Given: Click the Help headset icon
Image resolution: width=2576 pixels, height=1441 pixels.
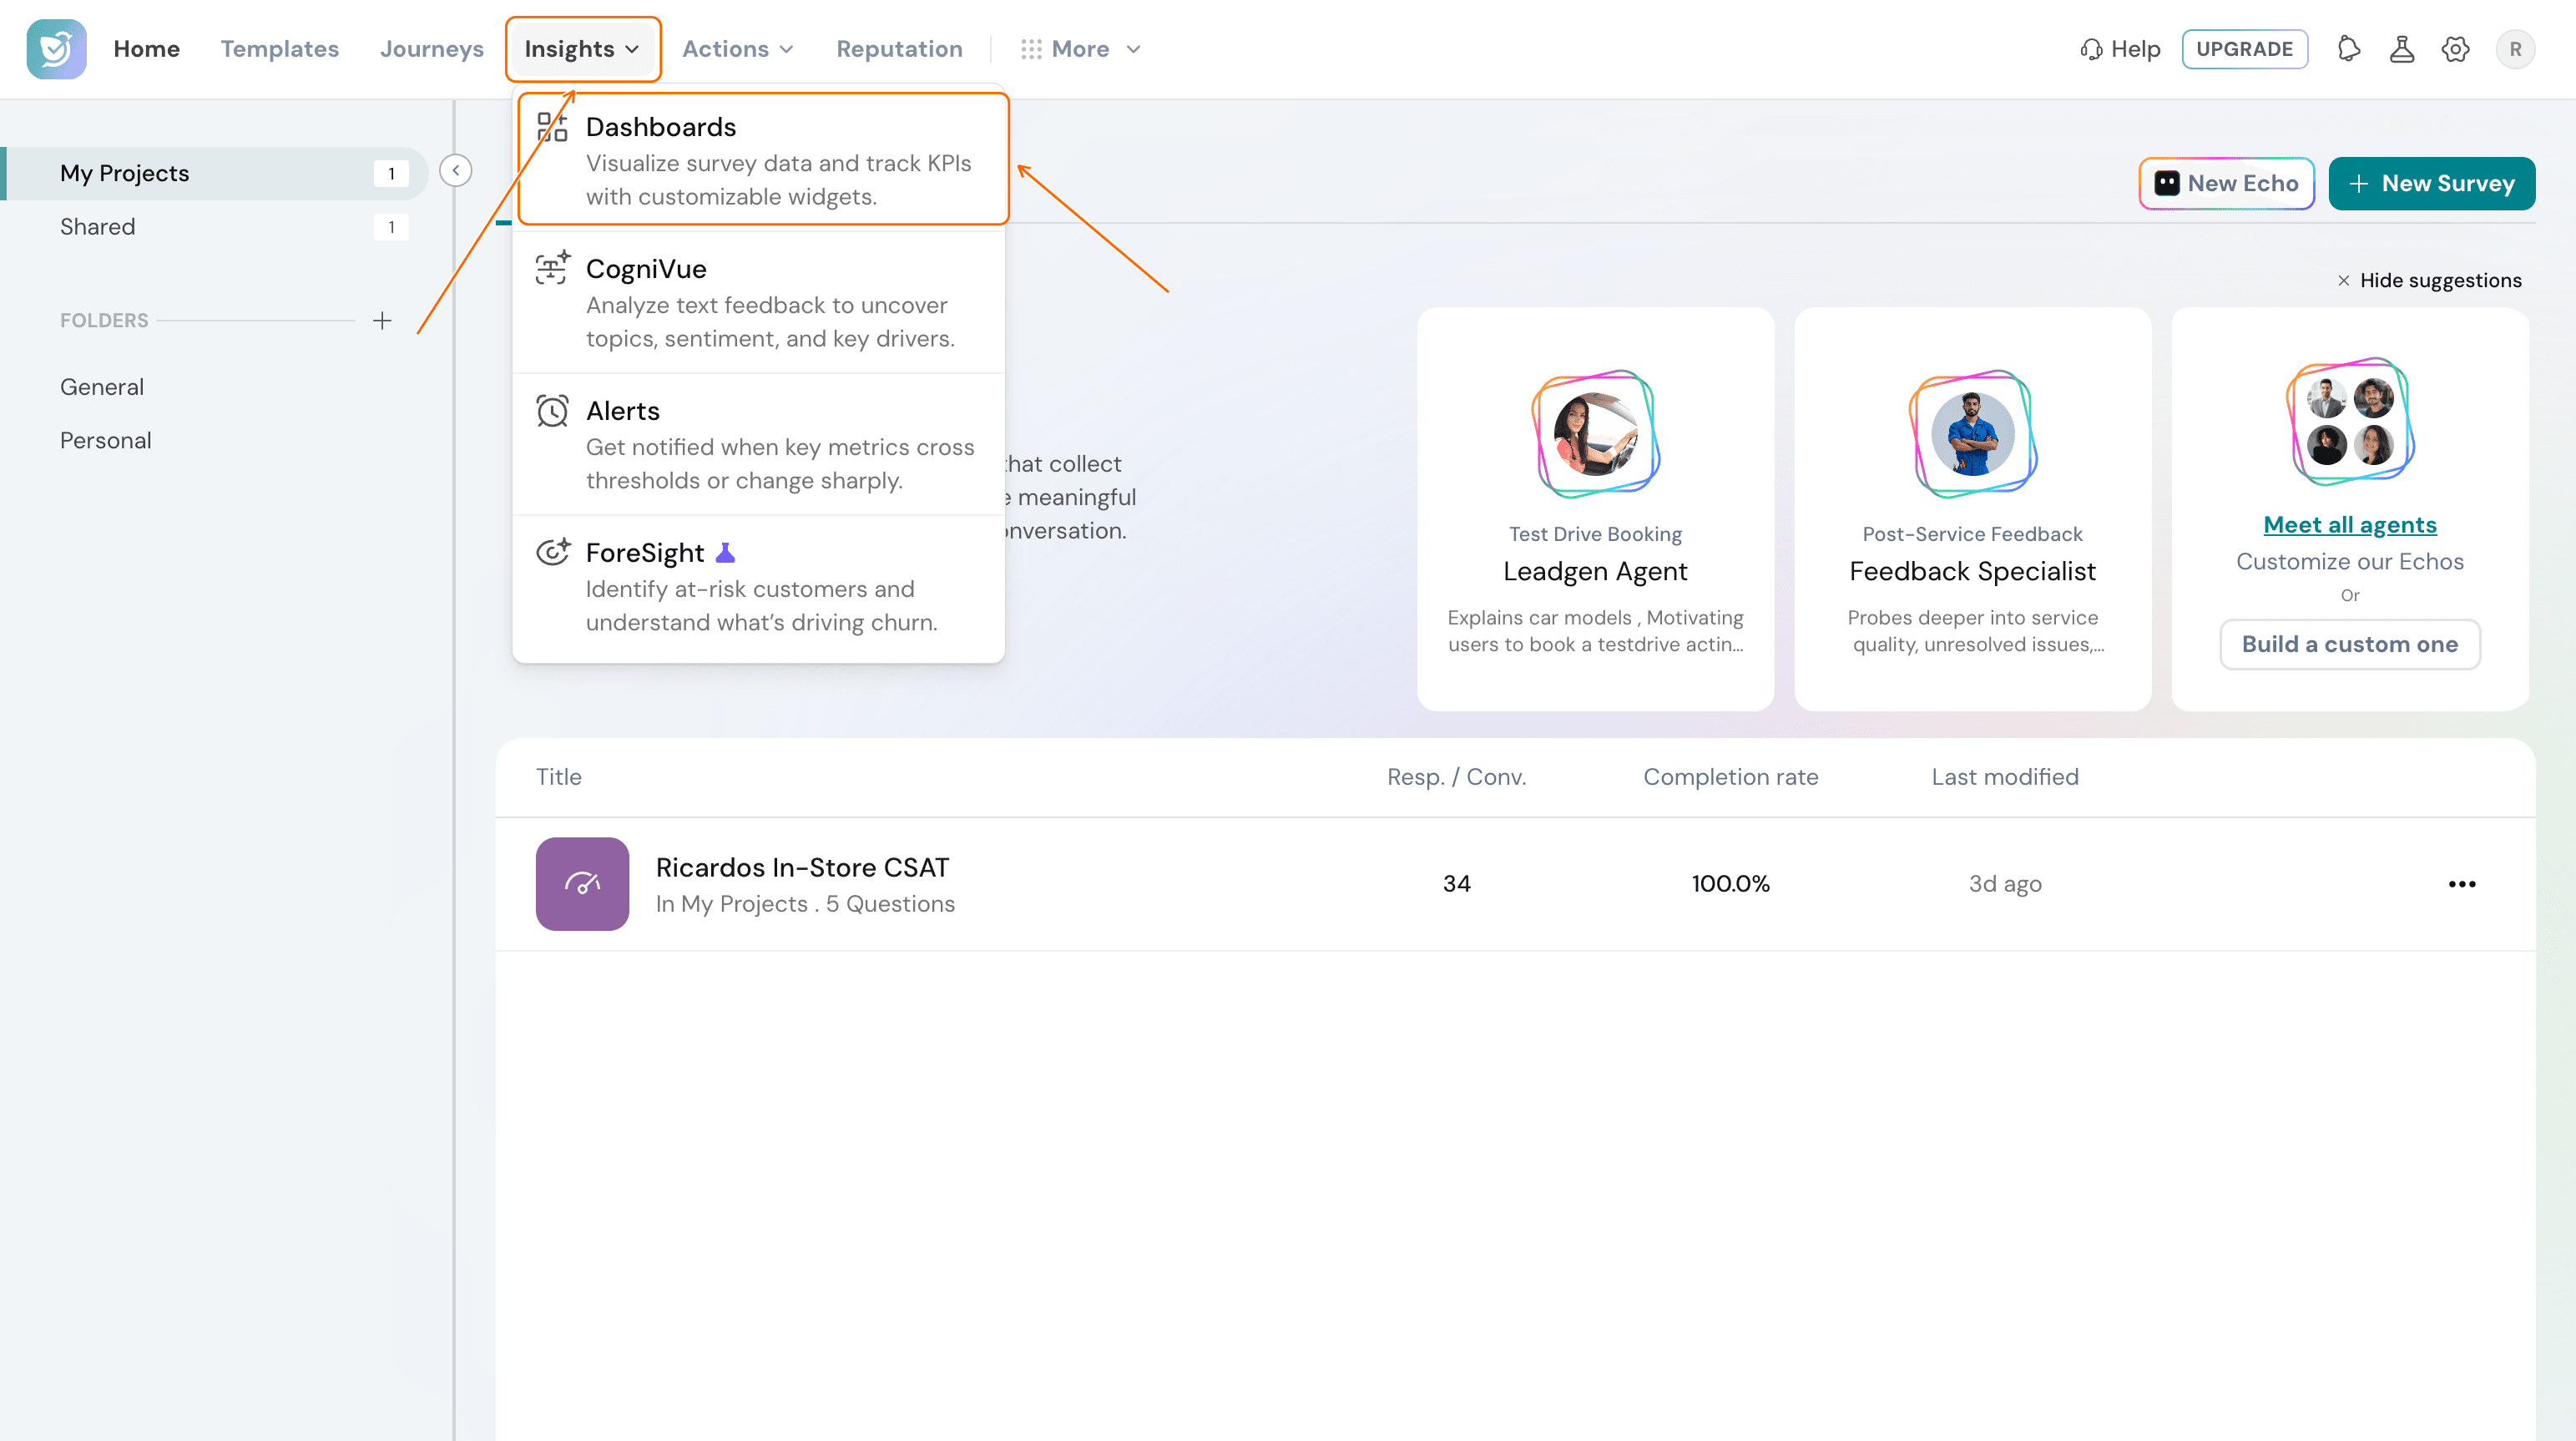Looking at the screenshot, I should (x=2091, y=49).
